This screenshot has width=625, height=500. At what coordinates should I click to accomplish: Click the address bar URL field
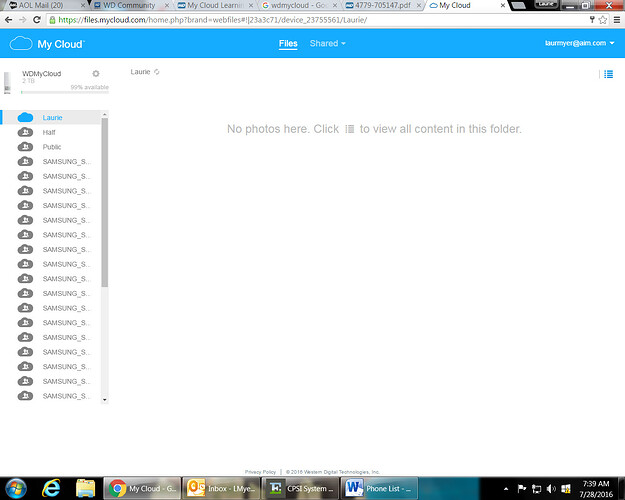pyautogui.click(x=317, y=20)
